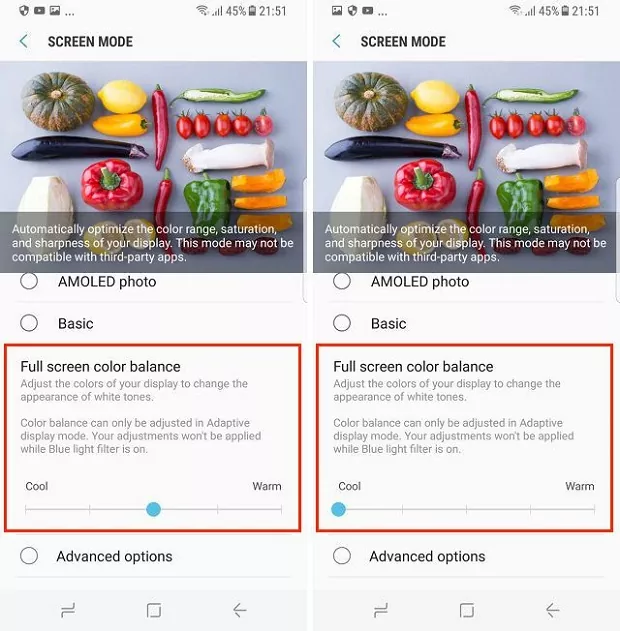Tap the back arrow on left screen header
The height and width of the screenshot is (631, 620).
pos(24,41)
